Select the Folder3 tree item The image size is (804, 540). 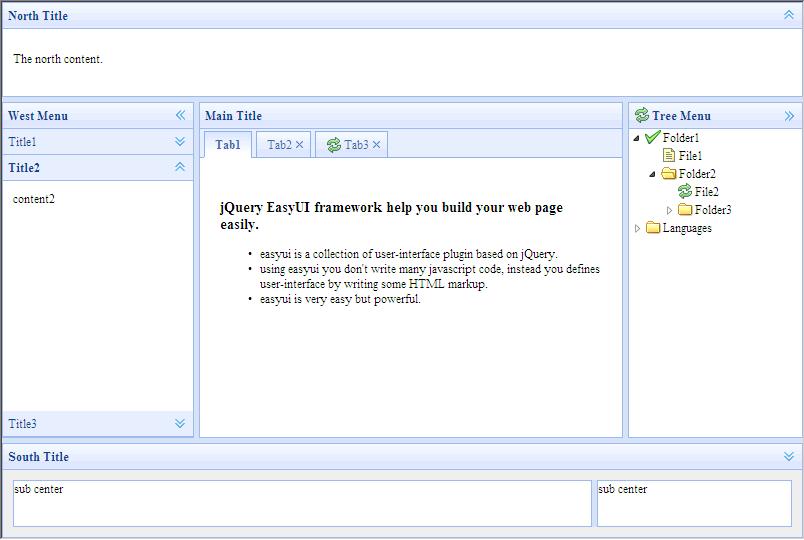[713, 210]
